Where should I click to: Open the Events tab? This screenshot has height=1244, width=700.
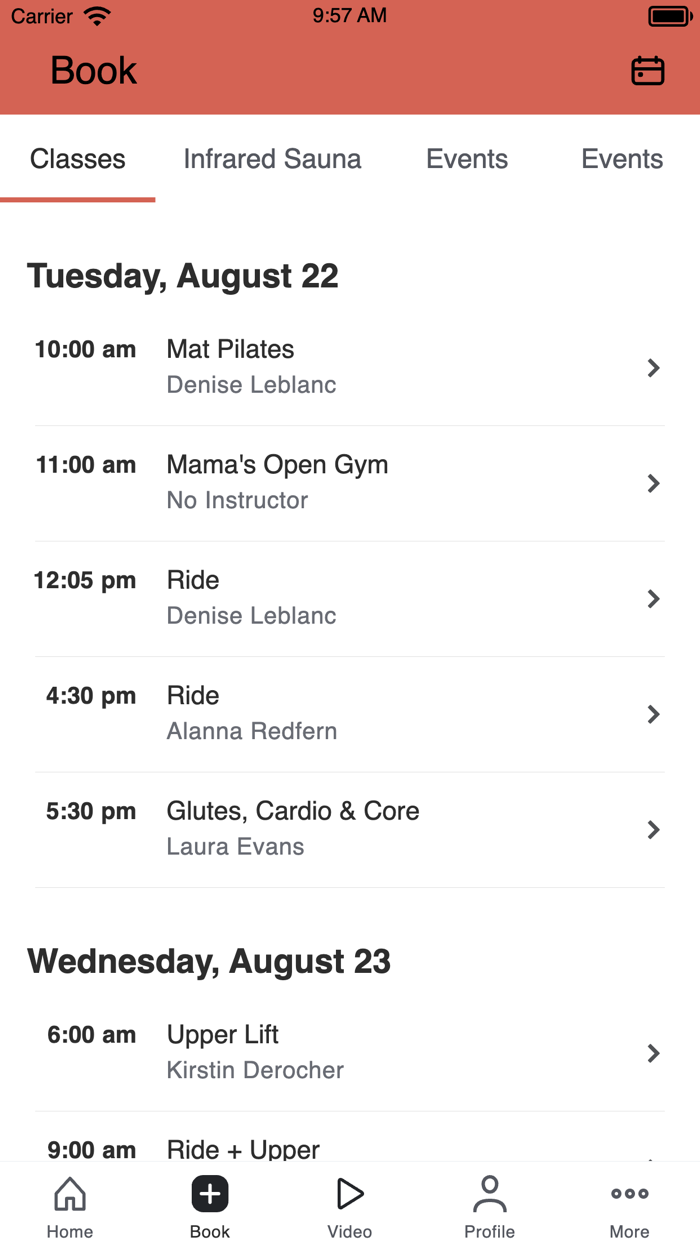(467, 159)
